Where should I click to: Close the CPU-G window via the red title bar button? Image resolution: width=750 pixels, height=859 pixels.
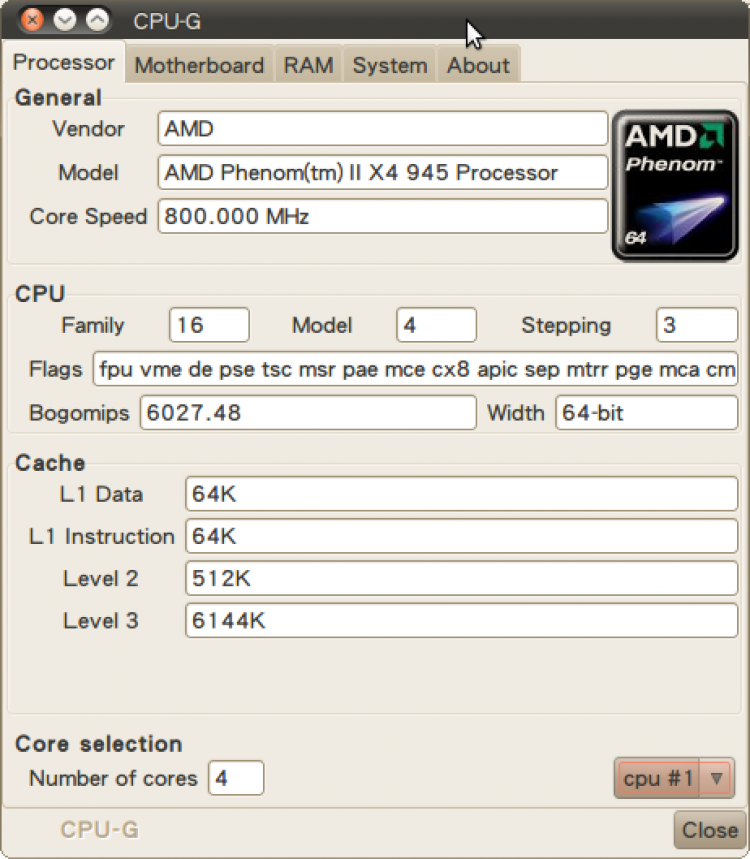pos(32,20)
